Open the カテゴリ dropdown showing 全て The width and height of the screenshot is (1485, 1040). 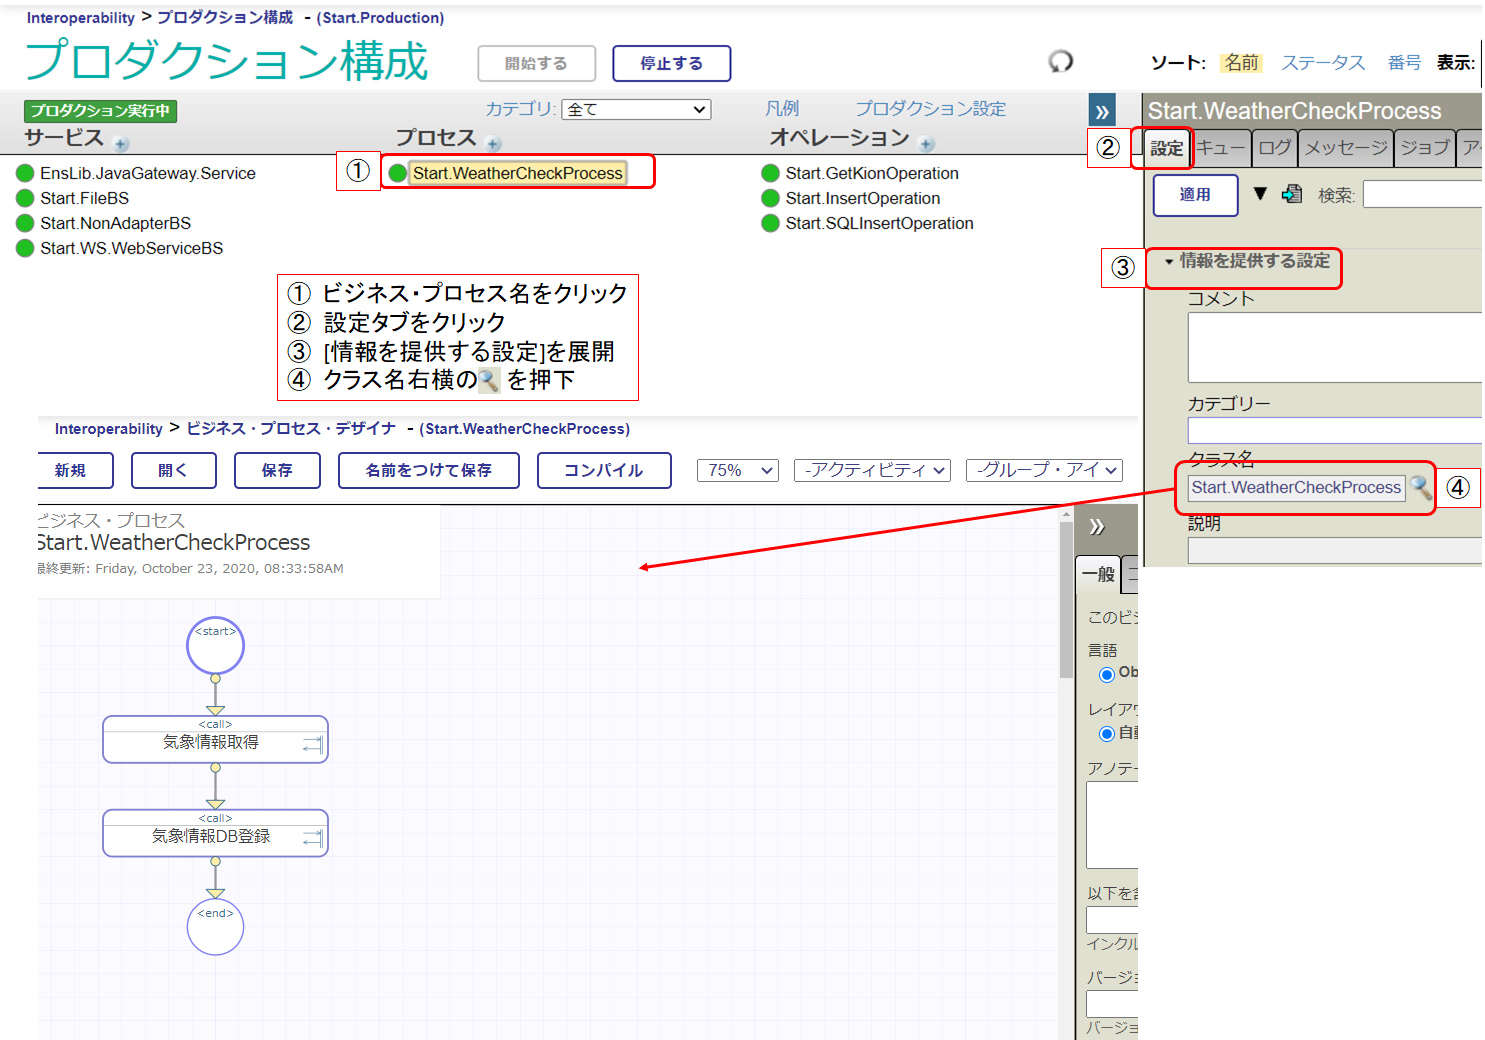point(636,110)
